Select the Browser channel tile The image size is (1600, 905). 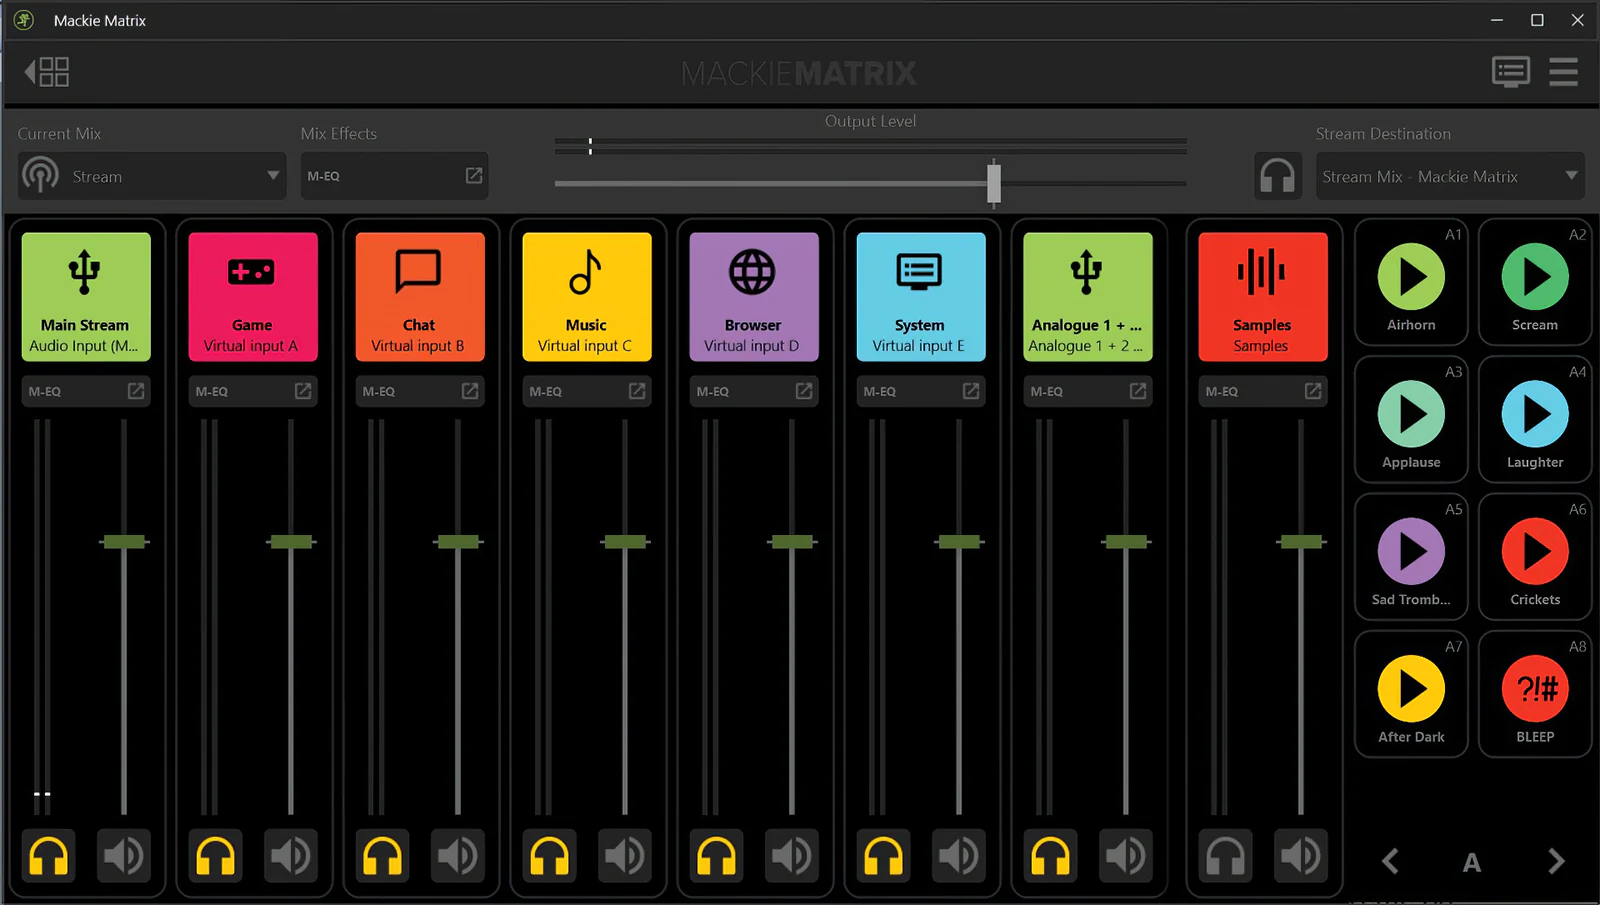click(x=754, y=297)
